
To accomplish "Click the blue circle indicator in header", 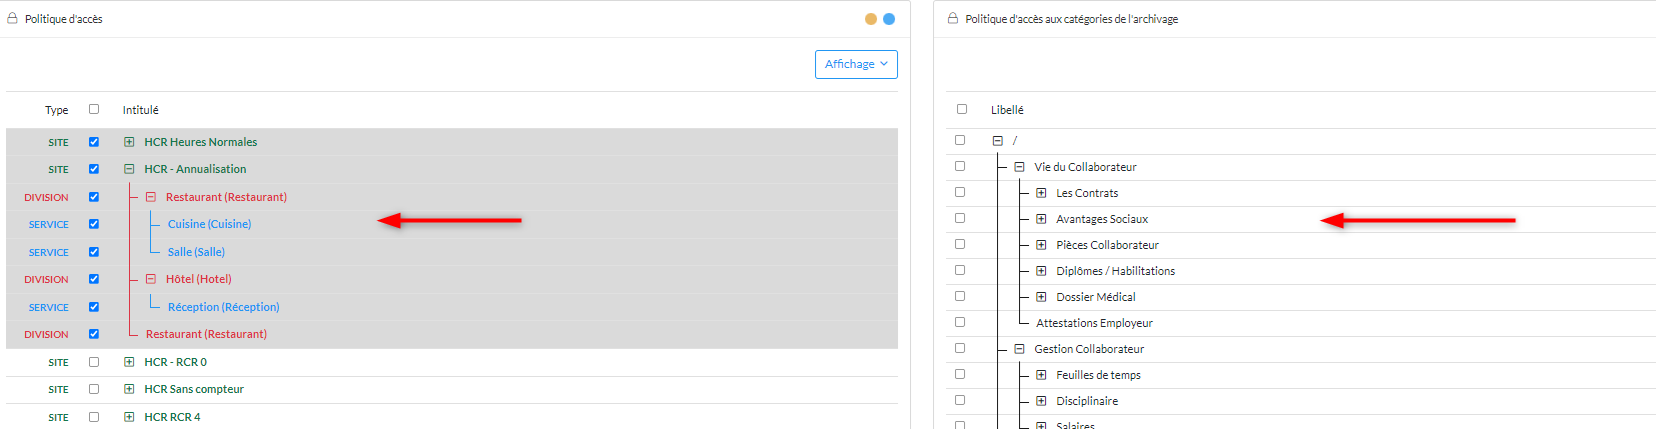I will tap(889, 19).
